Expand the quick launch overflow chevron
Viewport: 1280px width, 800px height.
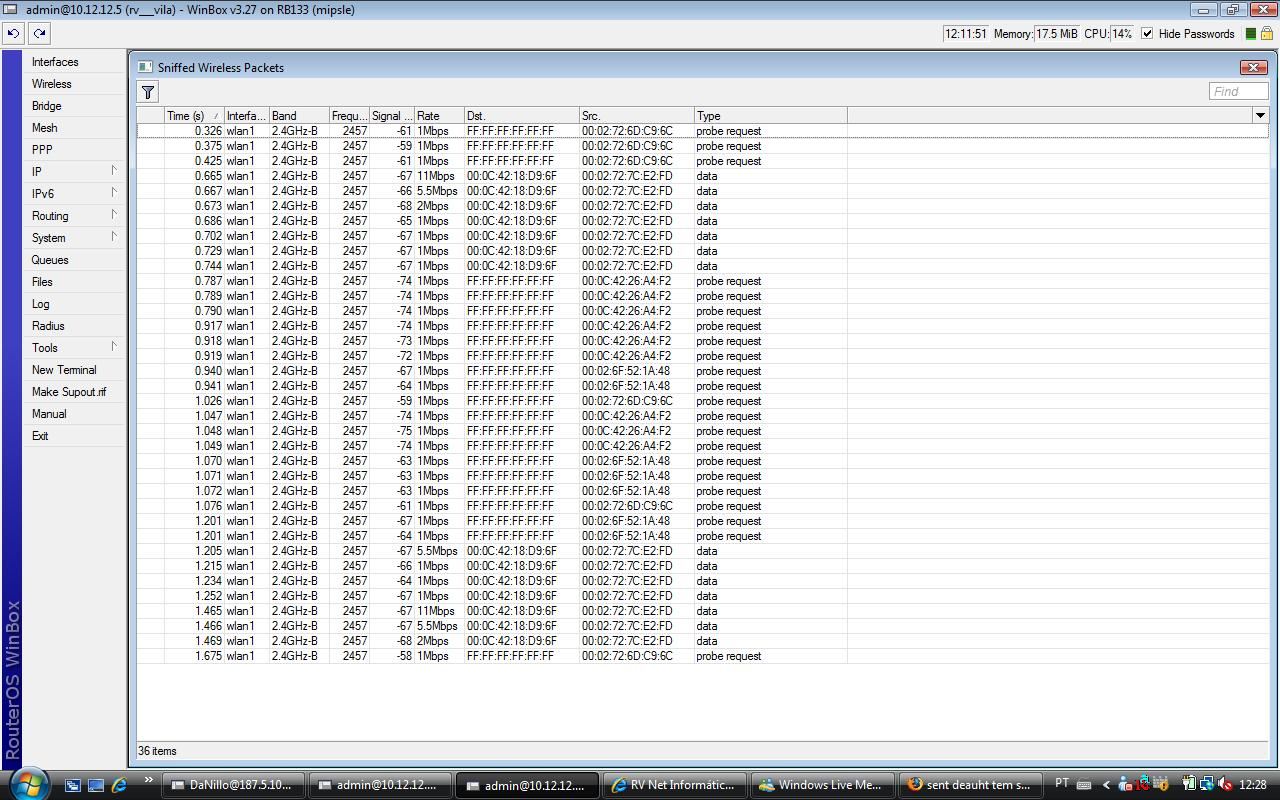149,780
